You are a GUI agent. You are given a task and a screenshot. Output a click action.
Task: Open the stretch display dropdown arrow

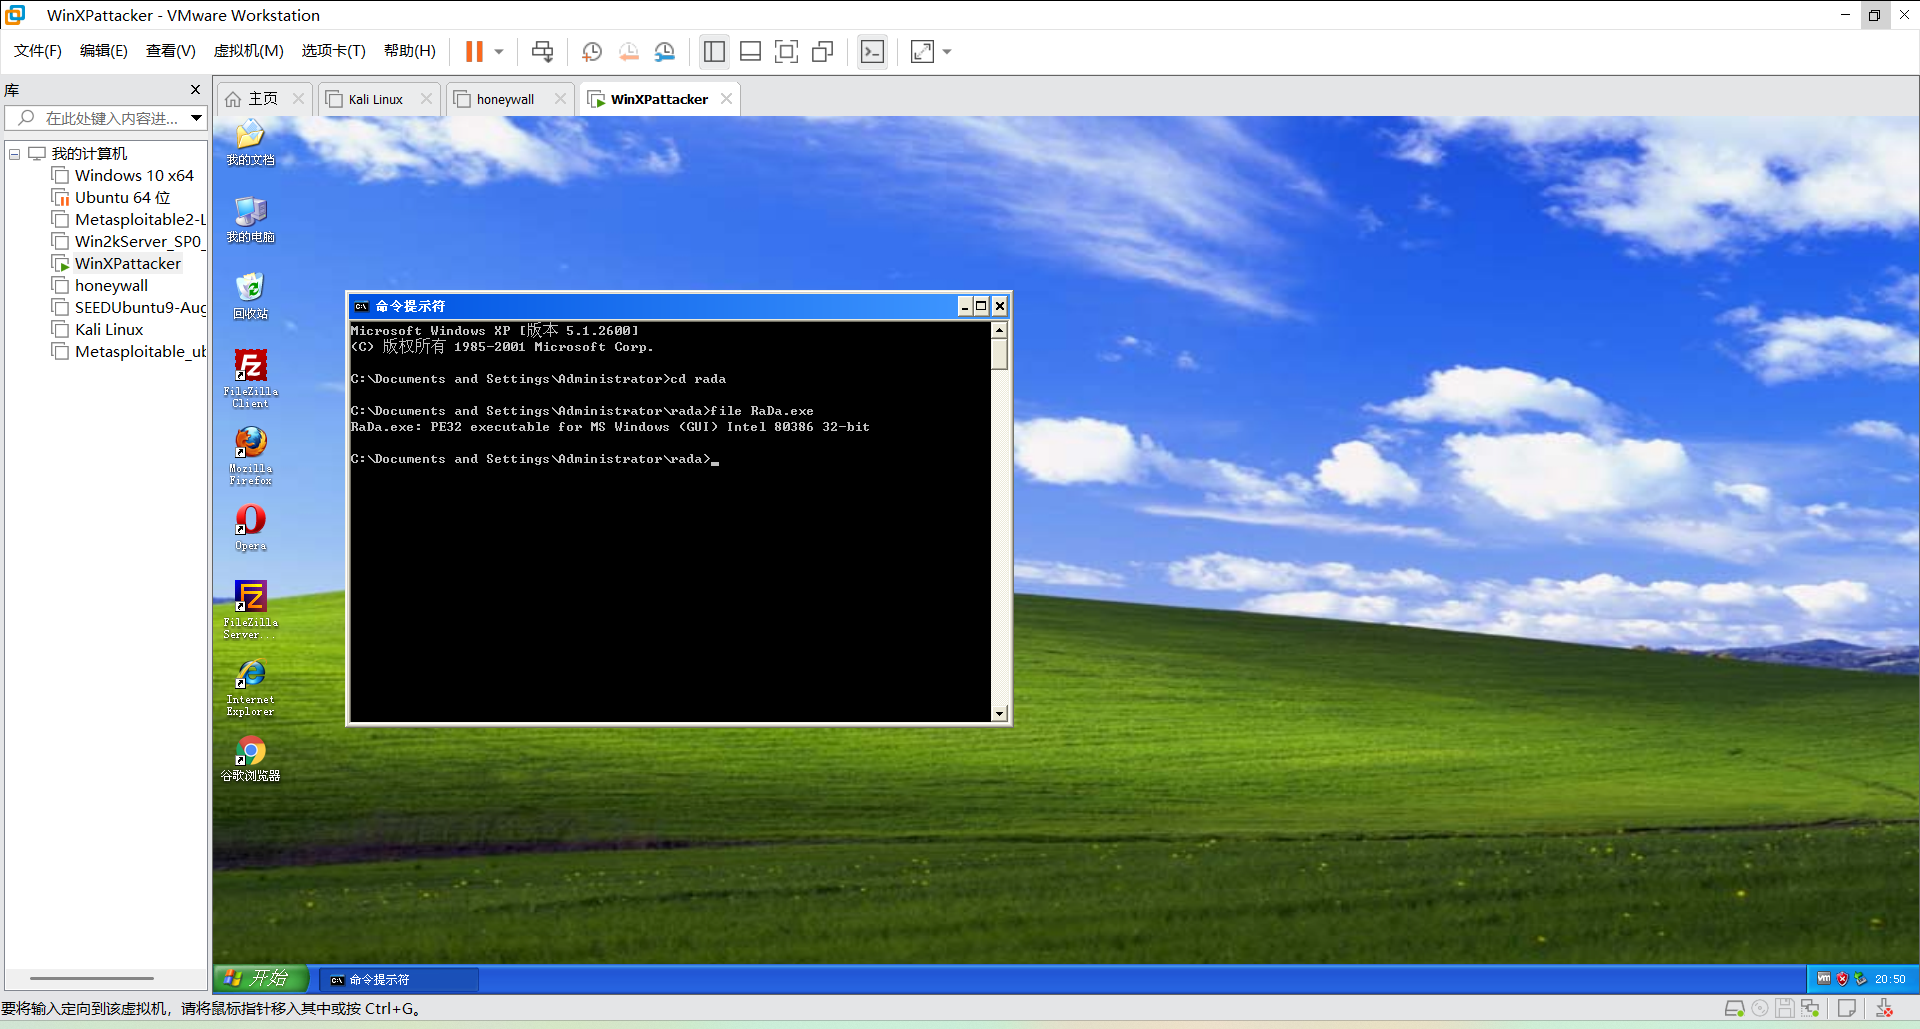947,51
